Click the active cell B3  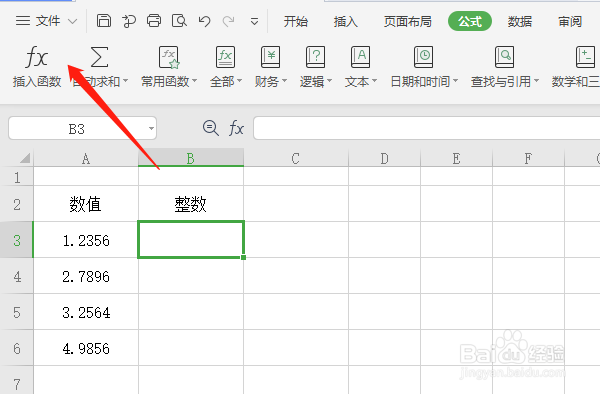point(191,239)
